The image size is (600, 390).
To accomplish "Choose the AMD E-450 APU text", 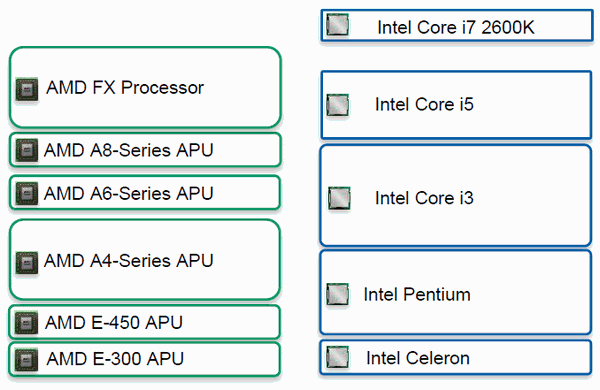I will (114, 323).
